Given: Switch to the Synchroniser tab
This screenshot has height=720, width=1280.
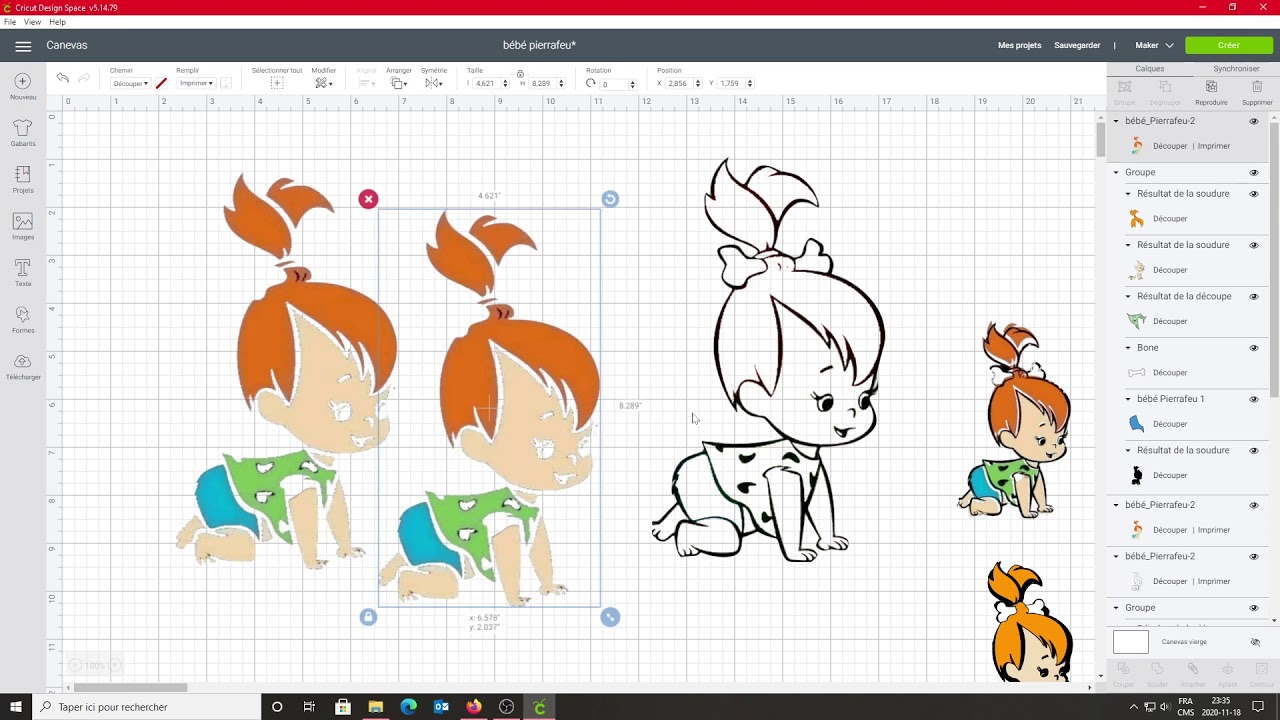Looking at the screenshot, I should pyautogui.click(x=1236, y=69).
